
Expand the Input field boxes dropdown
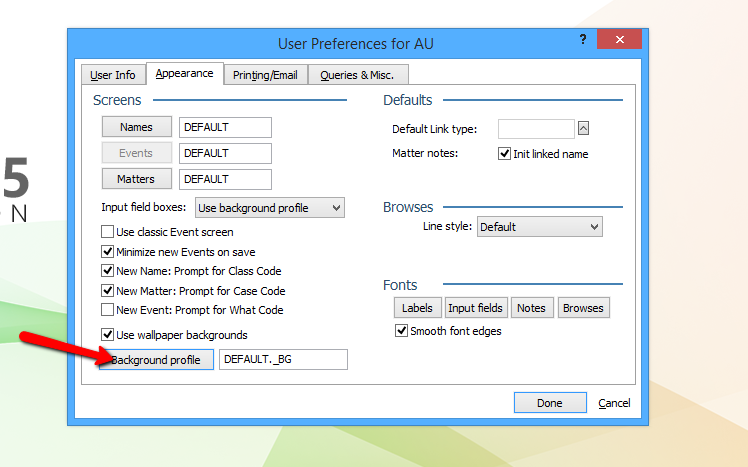pyautogui.click(x=270, y=208)
